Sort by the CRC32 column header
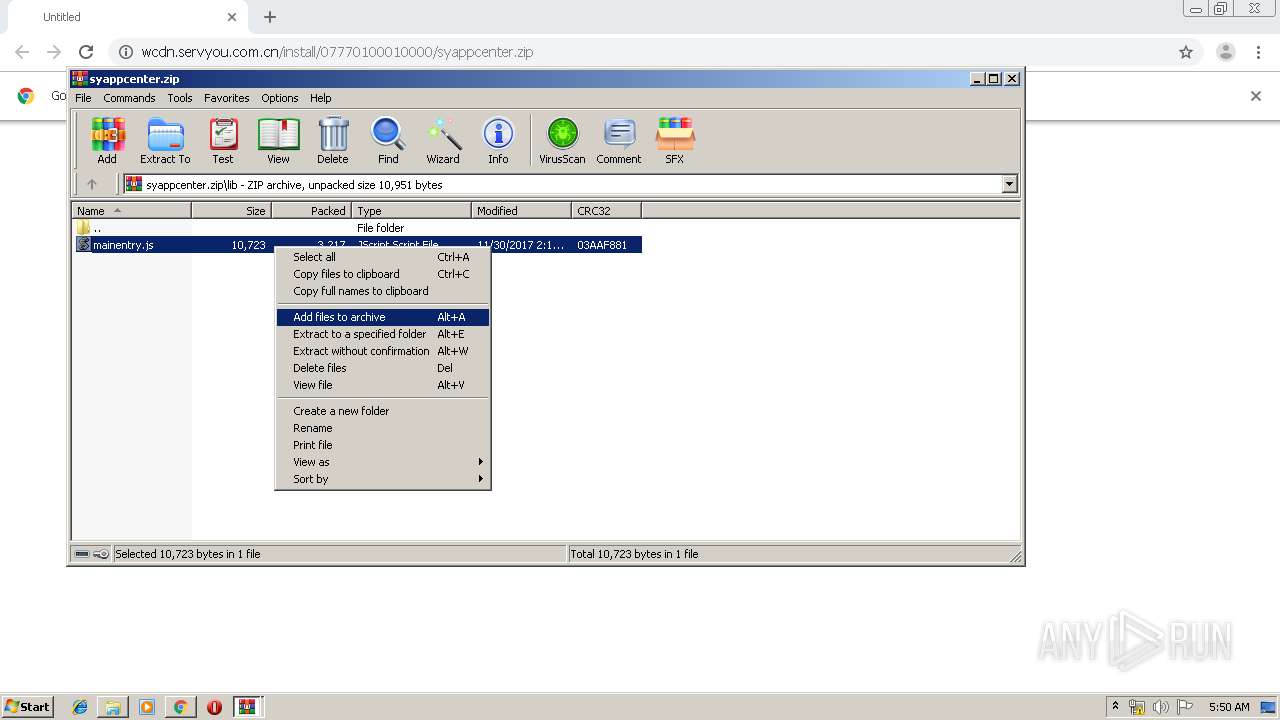Viewport: 1280px width, 720px height. tap(606, 211)
